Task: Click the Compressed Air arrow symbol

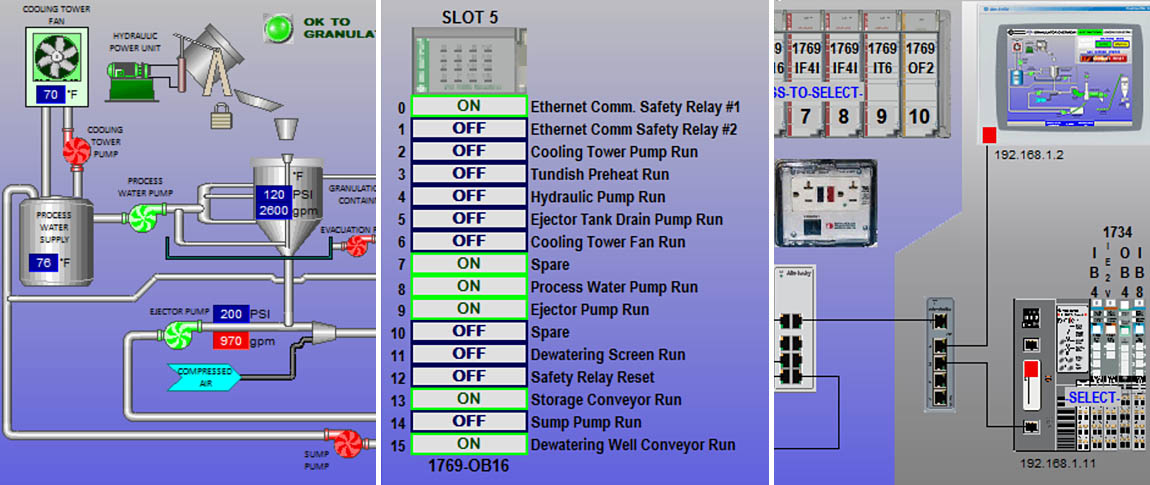Action: pyautogui.click(x=203, y=376)
